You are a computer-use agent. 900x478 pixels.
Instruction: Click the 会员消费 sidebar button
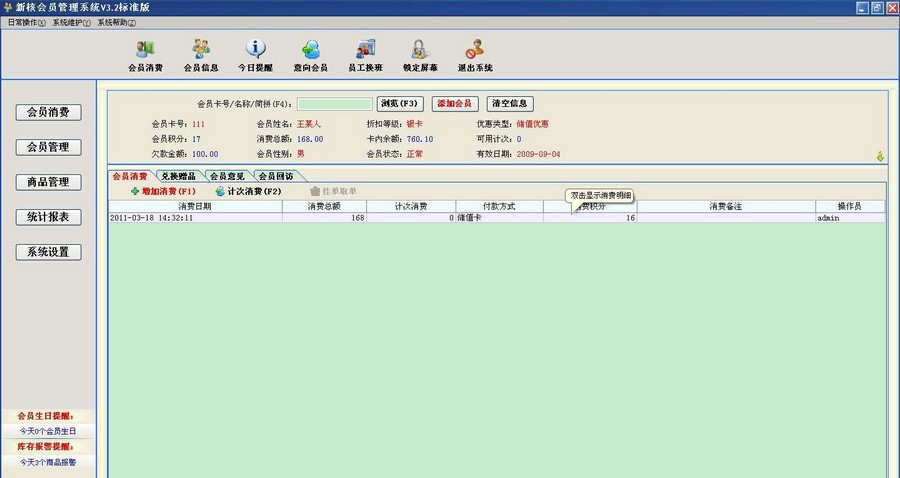coord(49,112)
